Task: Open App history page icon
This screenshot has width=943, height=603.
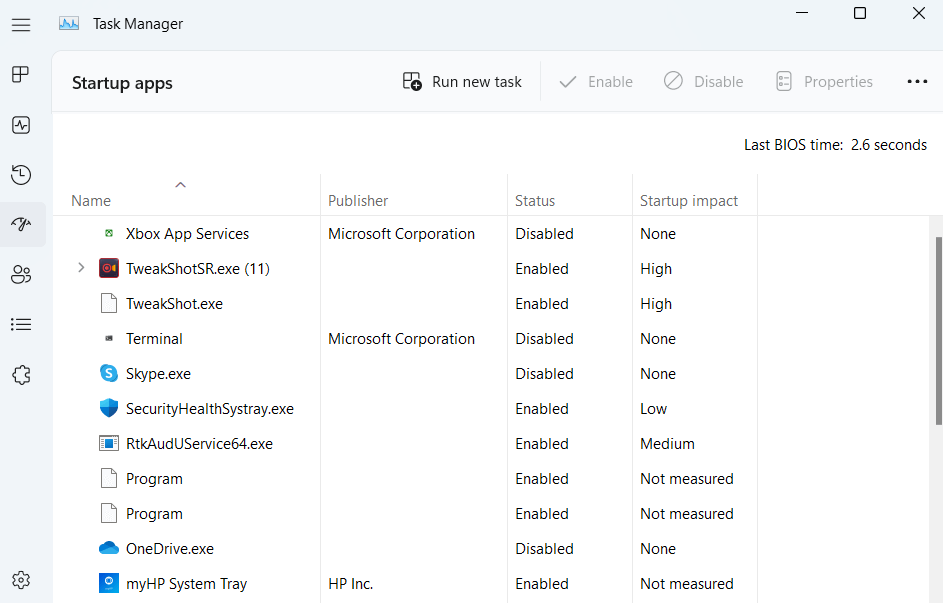Action: (21, 175)
